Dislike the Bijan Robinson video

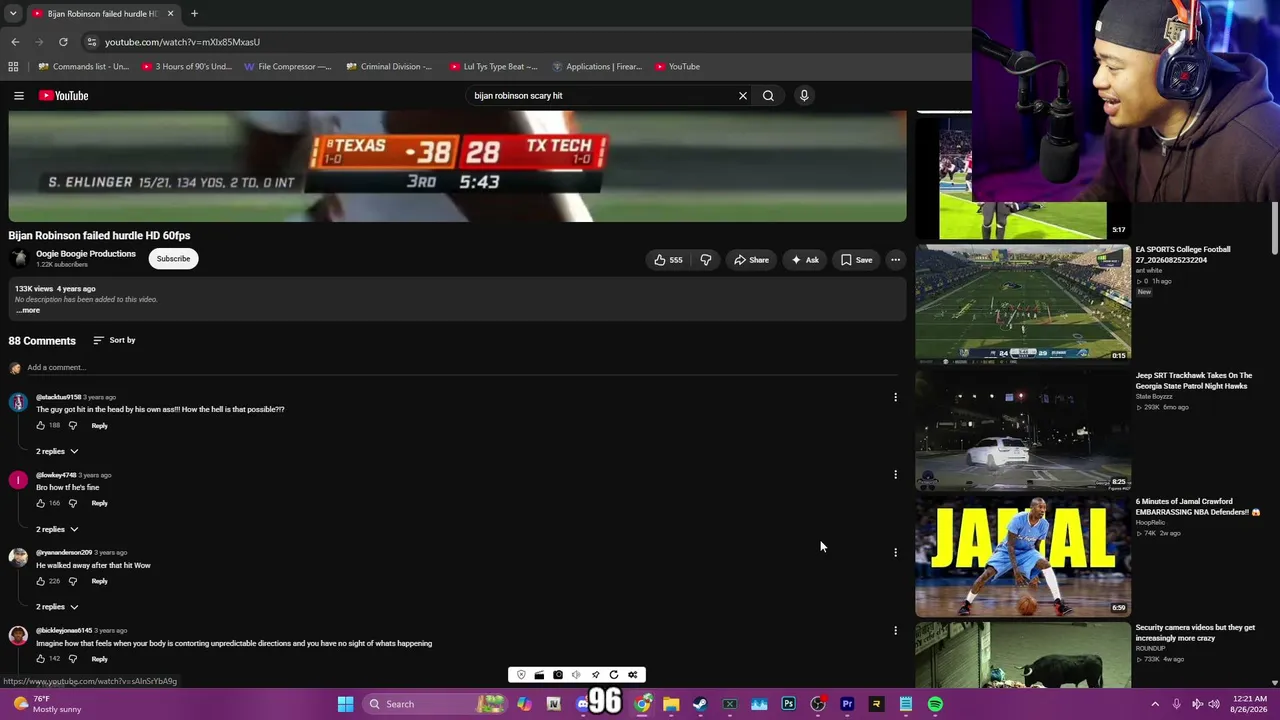pyautogui.click(x=706, y=260)
